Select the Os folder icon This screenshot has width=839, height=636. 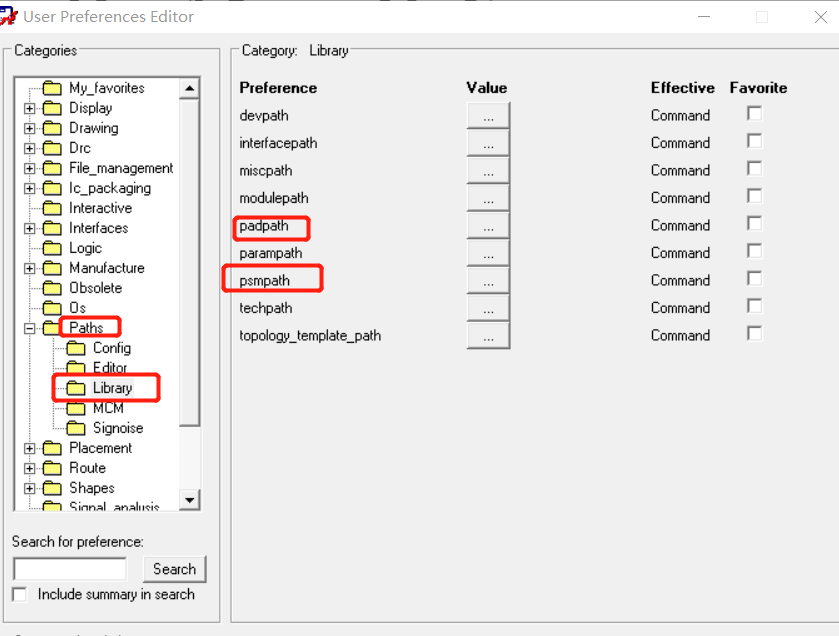pos(52,308)
